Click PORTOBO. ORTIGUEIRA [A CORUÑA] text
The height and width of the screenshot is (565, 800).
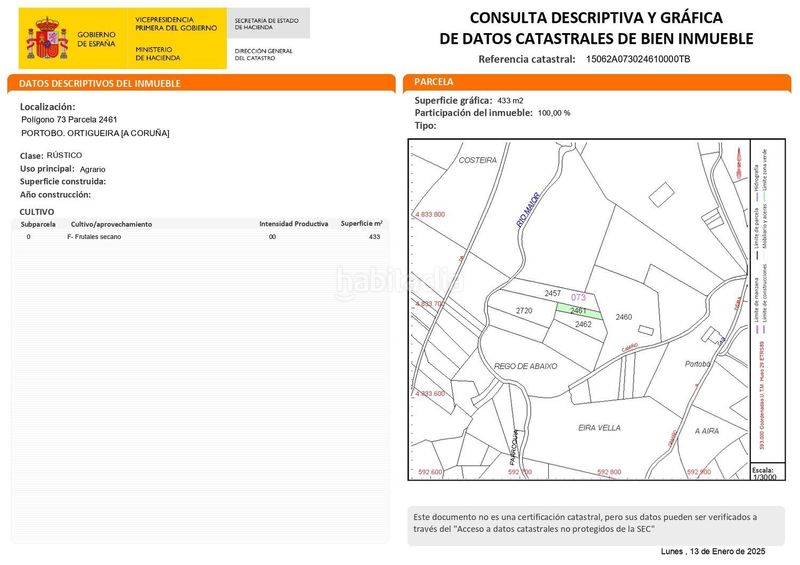95,133
